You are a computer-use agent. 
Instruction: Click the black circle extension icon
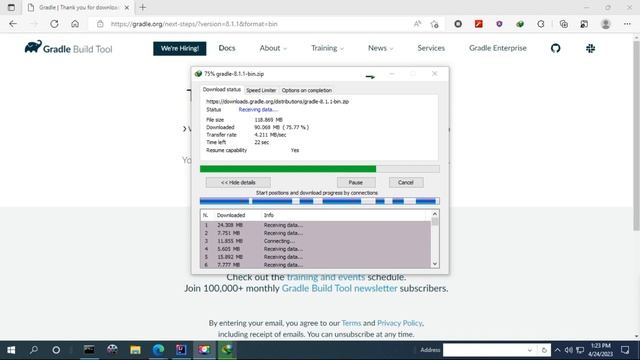pyautogui.click(x=458, y=24)
